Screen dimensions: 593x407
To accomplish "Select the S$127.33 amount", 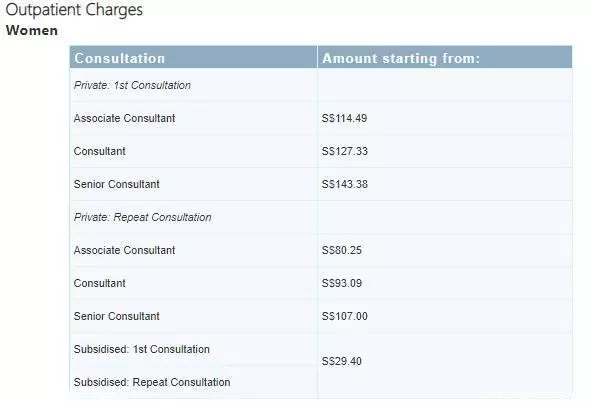I will click(x=345, y=151).
